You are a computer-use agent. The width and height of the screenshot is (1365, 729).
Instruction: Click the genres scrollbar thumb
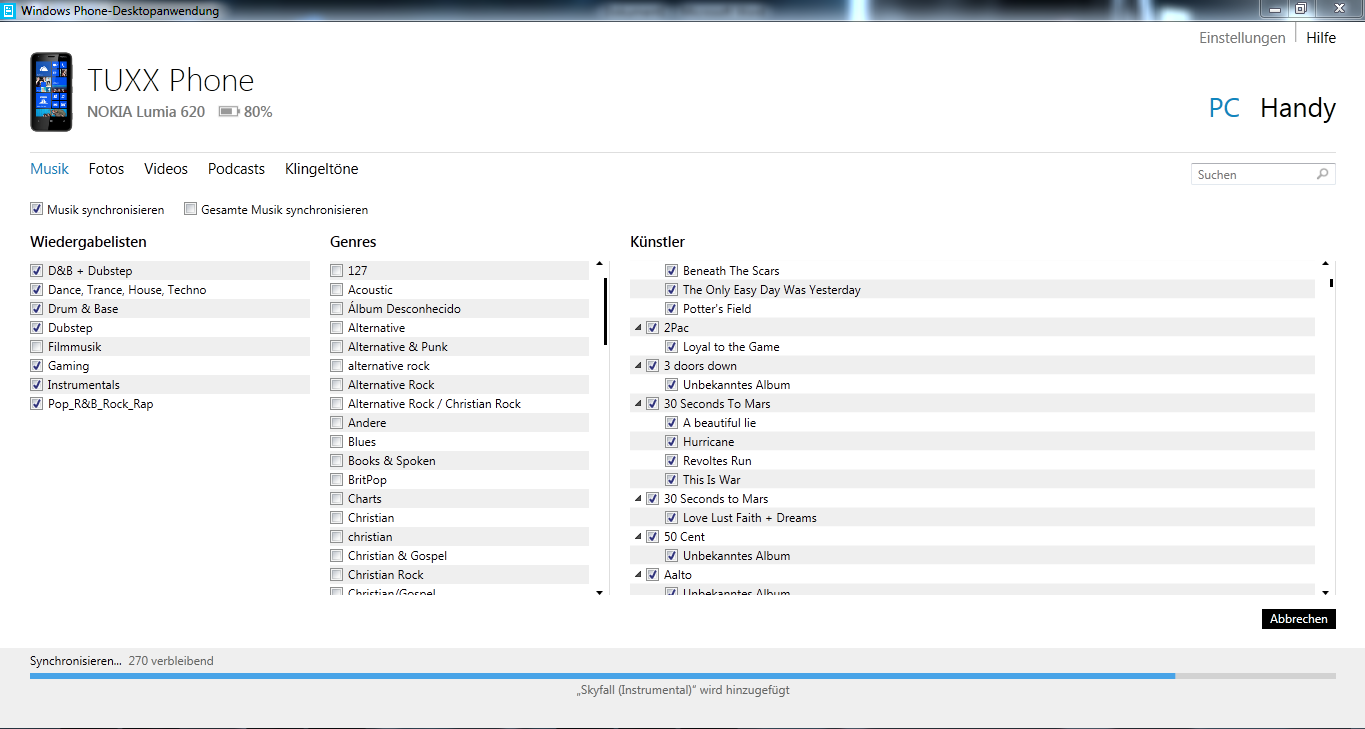point(605,311)
